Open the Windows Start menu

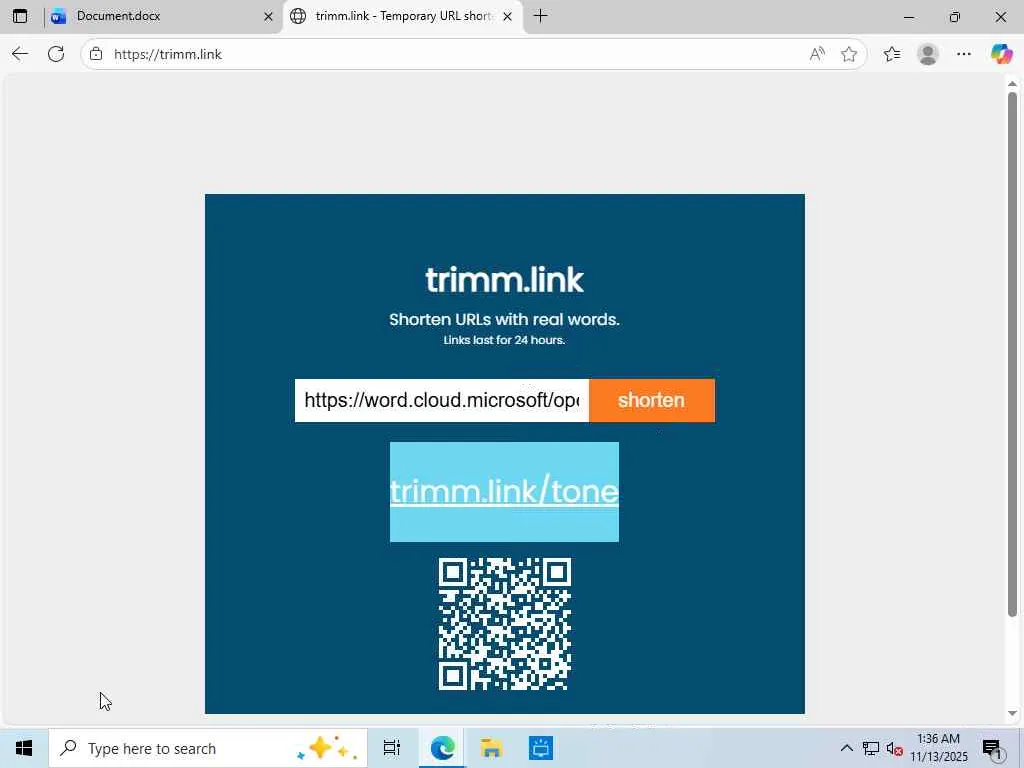point(24,748)
